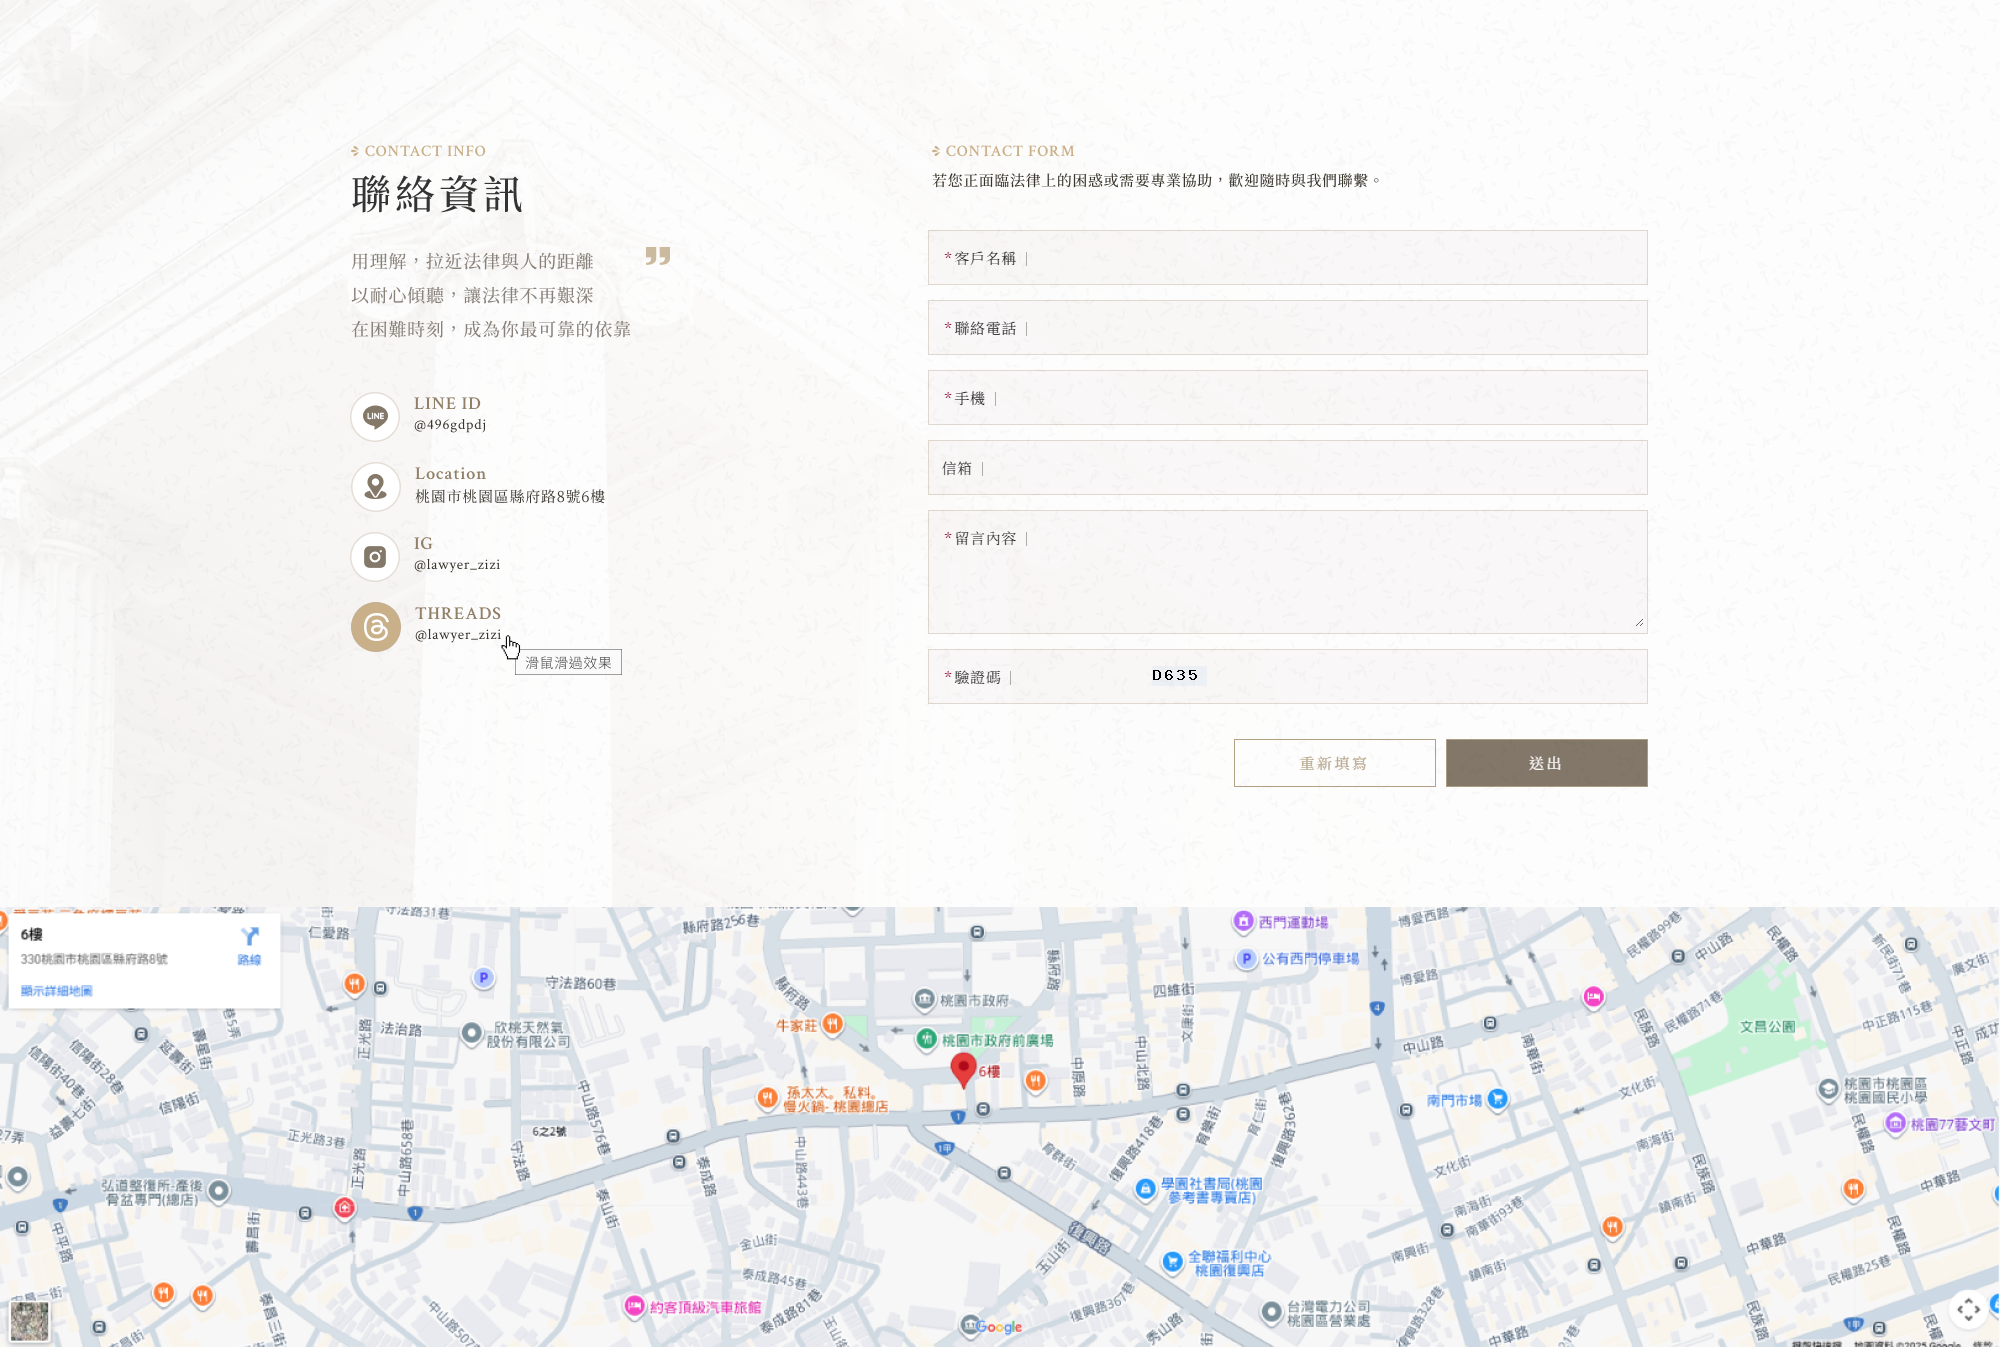
Task: Click the LINE ID circular icon
Action: [x=375, y=417]
